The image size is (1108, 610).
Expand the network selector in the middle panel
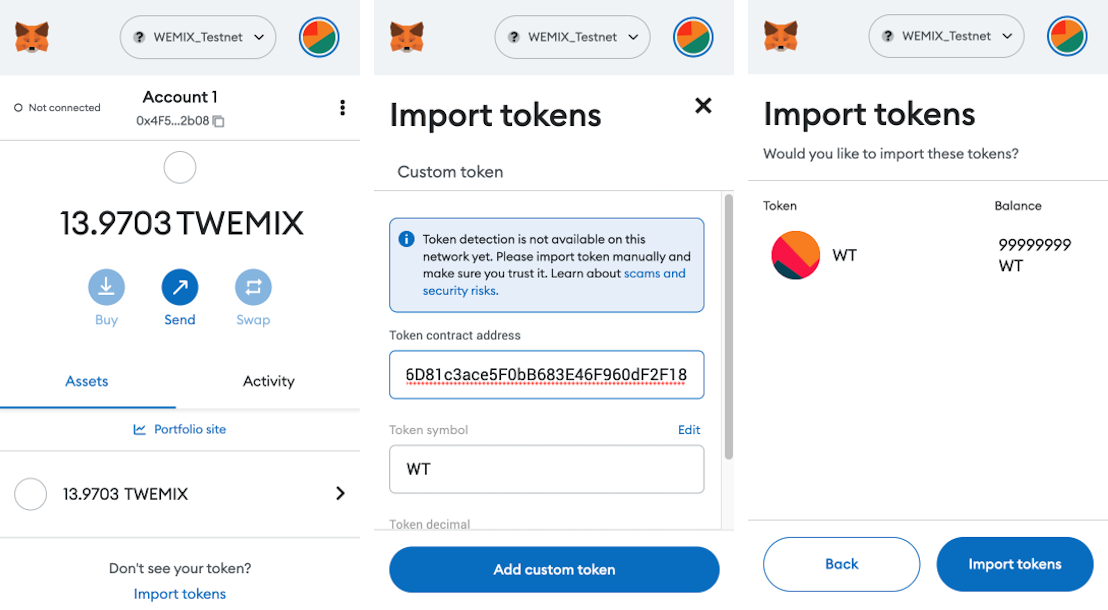coord(572,37)
